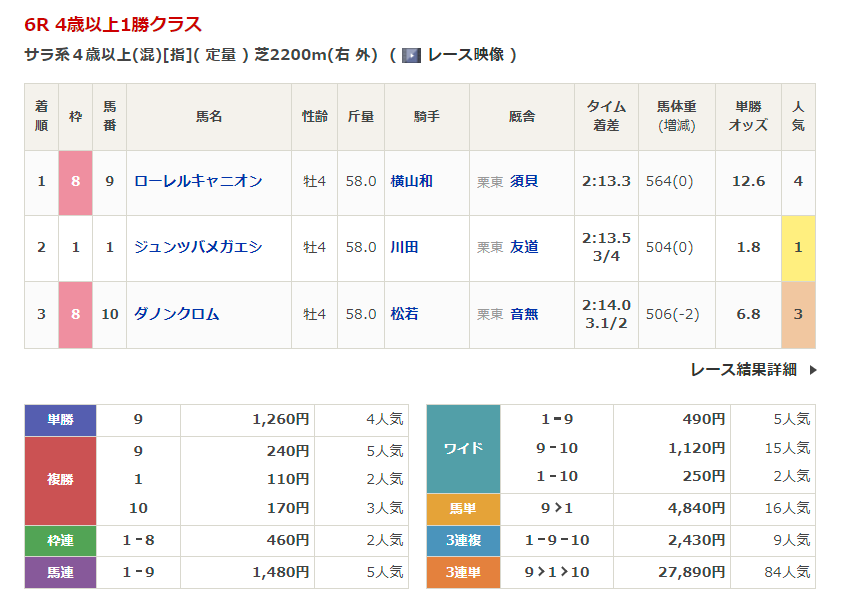The height and width of the screenshot is (601, 842).
Task: Click the purple 馬連 payout label
Action: [60, 573]
